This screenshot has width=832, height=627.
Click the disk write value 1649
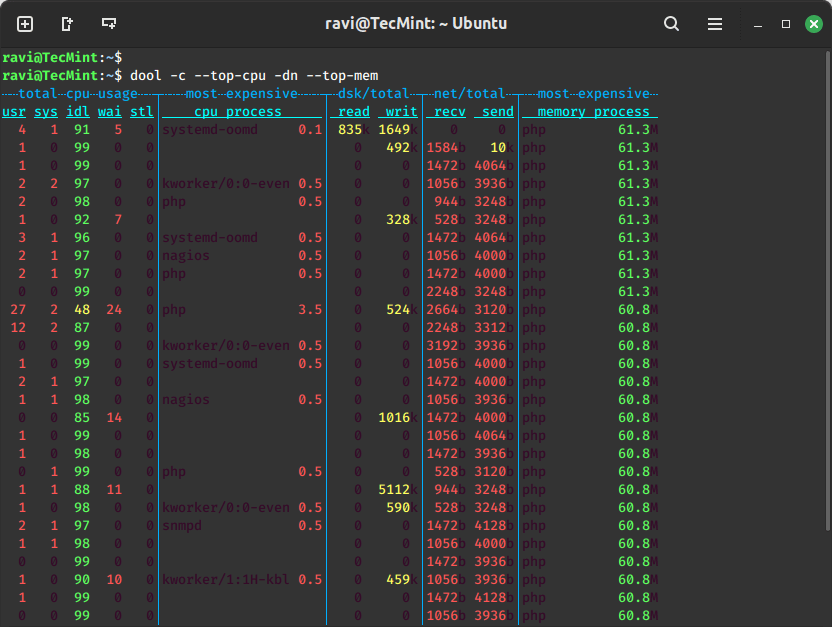[x=394, y=129]
